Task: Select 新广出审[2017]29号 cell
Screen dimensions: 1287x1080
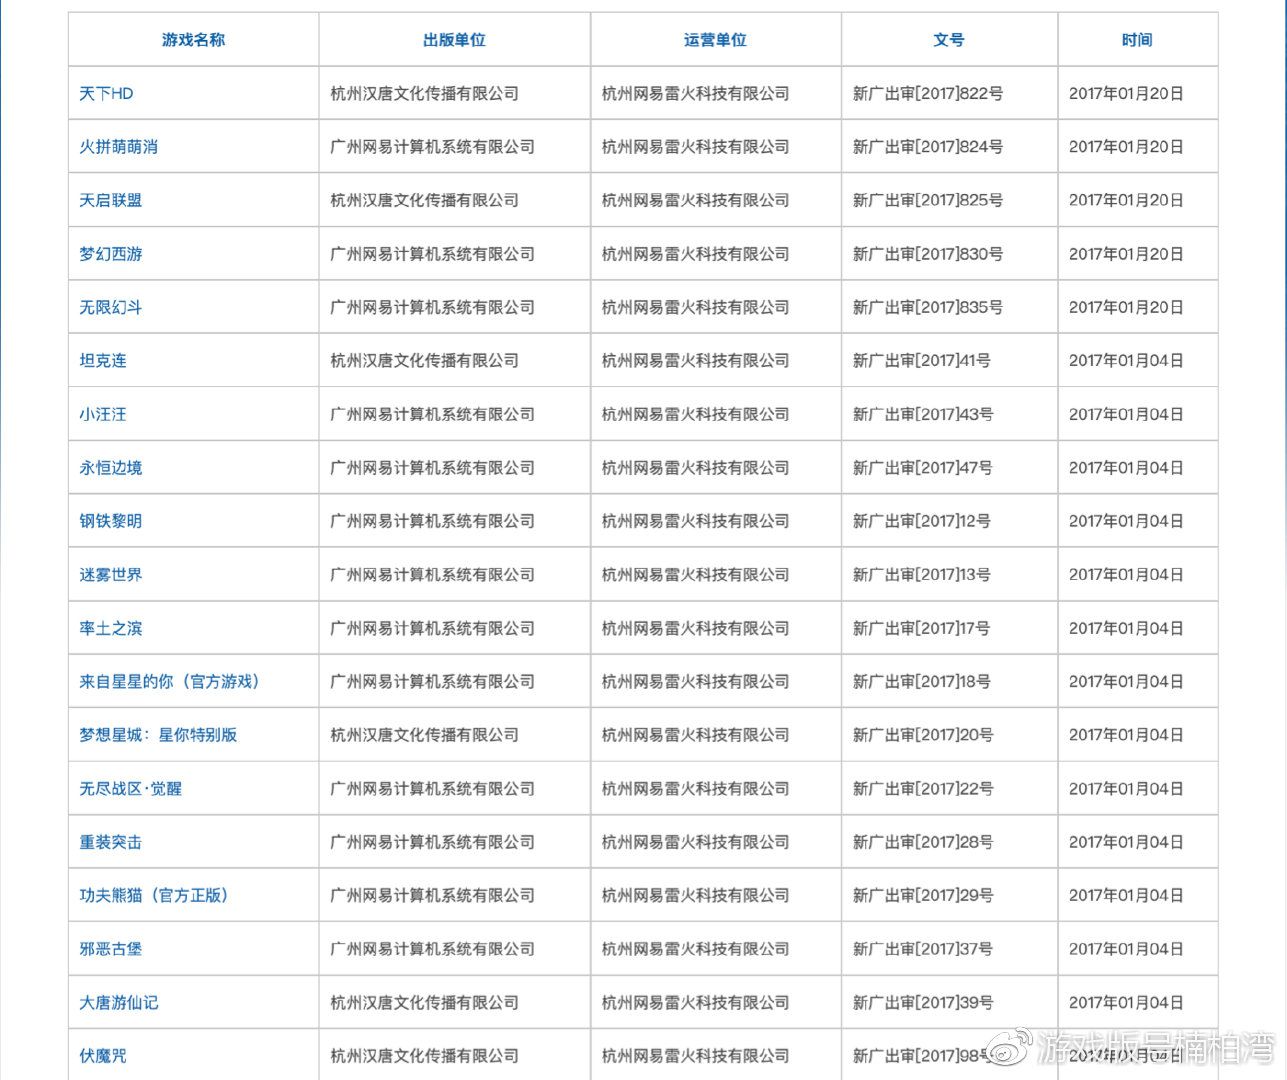Action: pyautogui.click(x=949, y=896)
